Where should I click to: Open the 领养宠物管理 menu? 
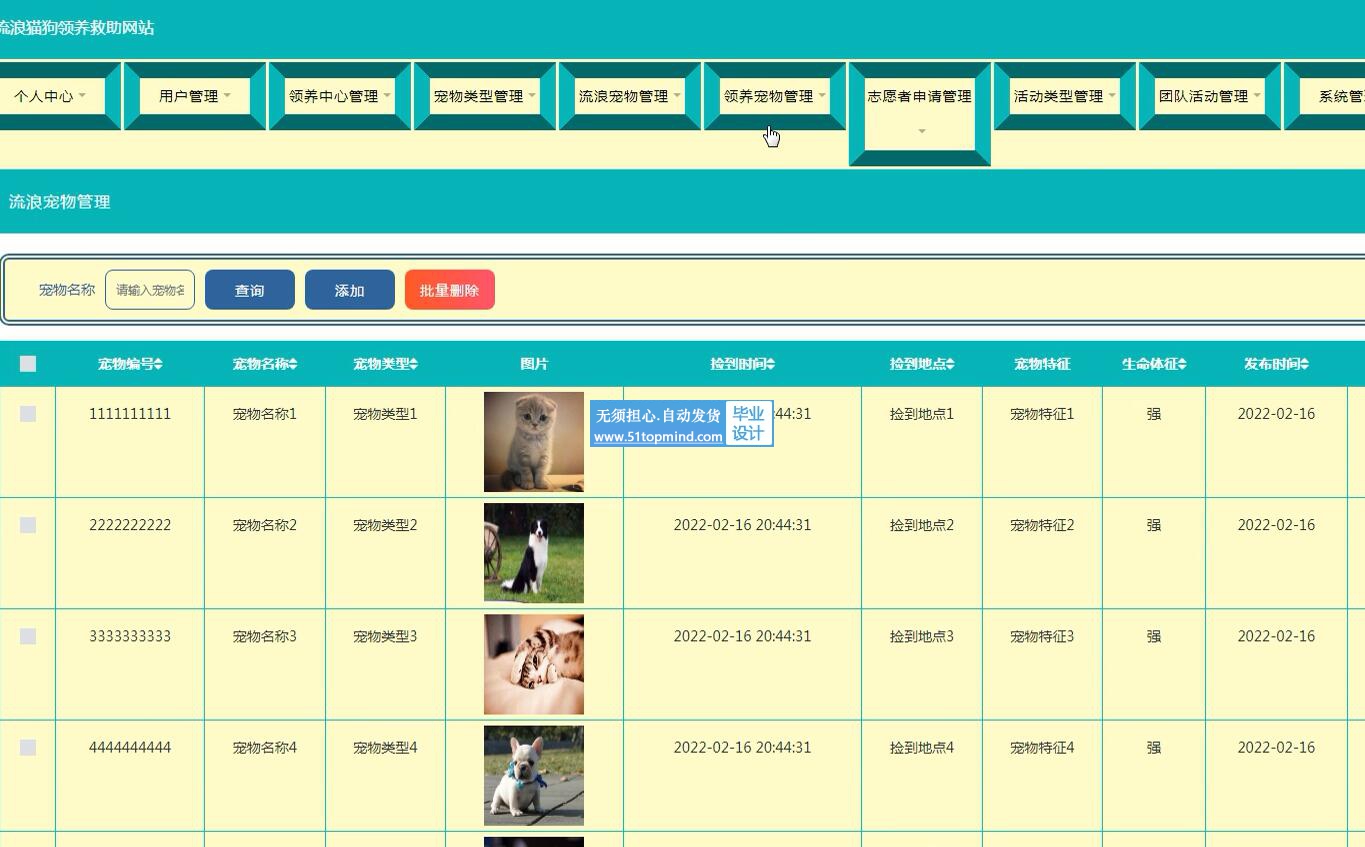pyautogui.click(x=774, y=96)
